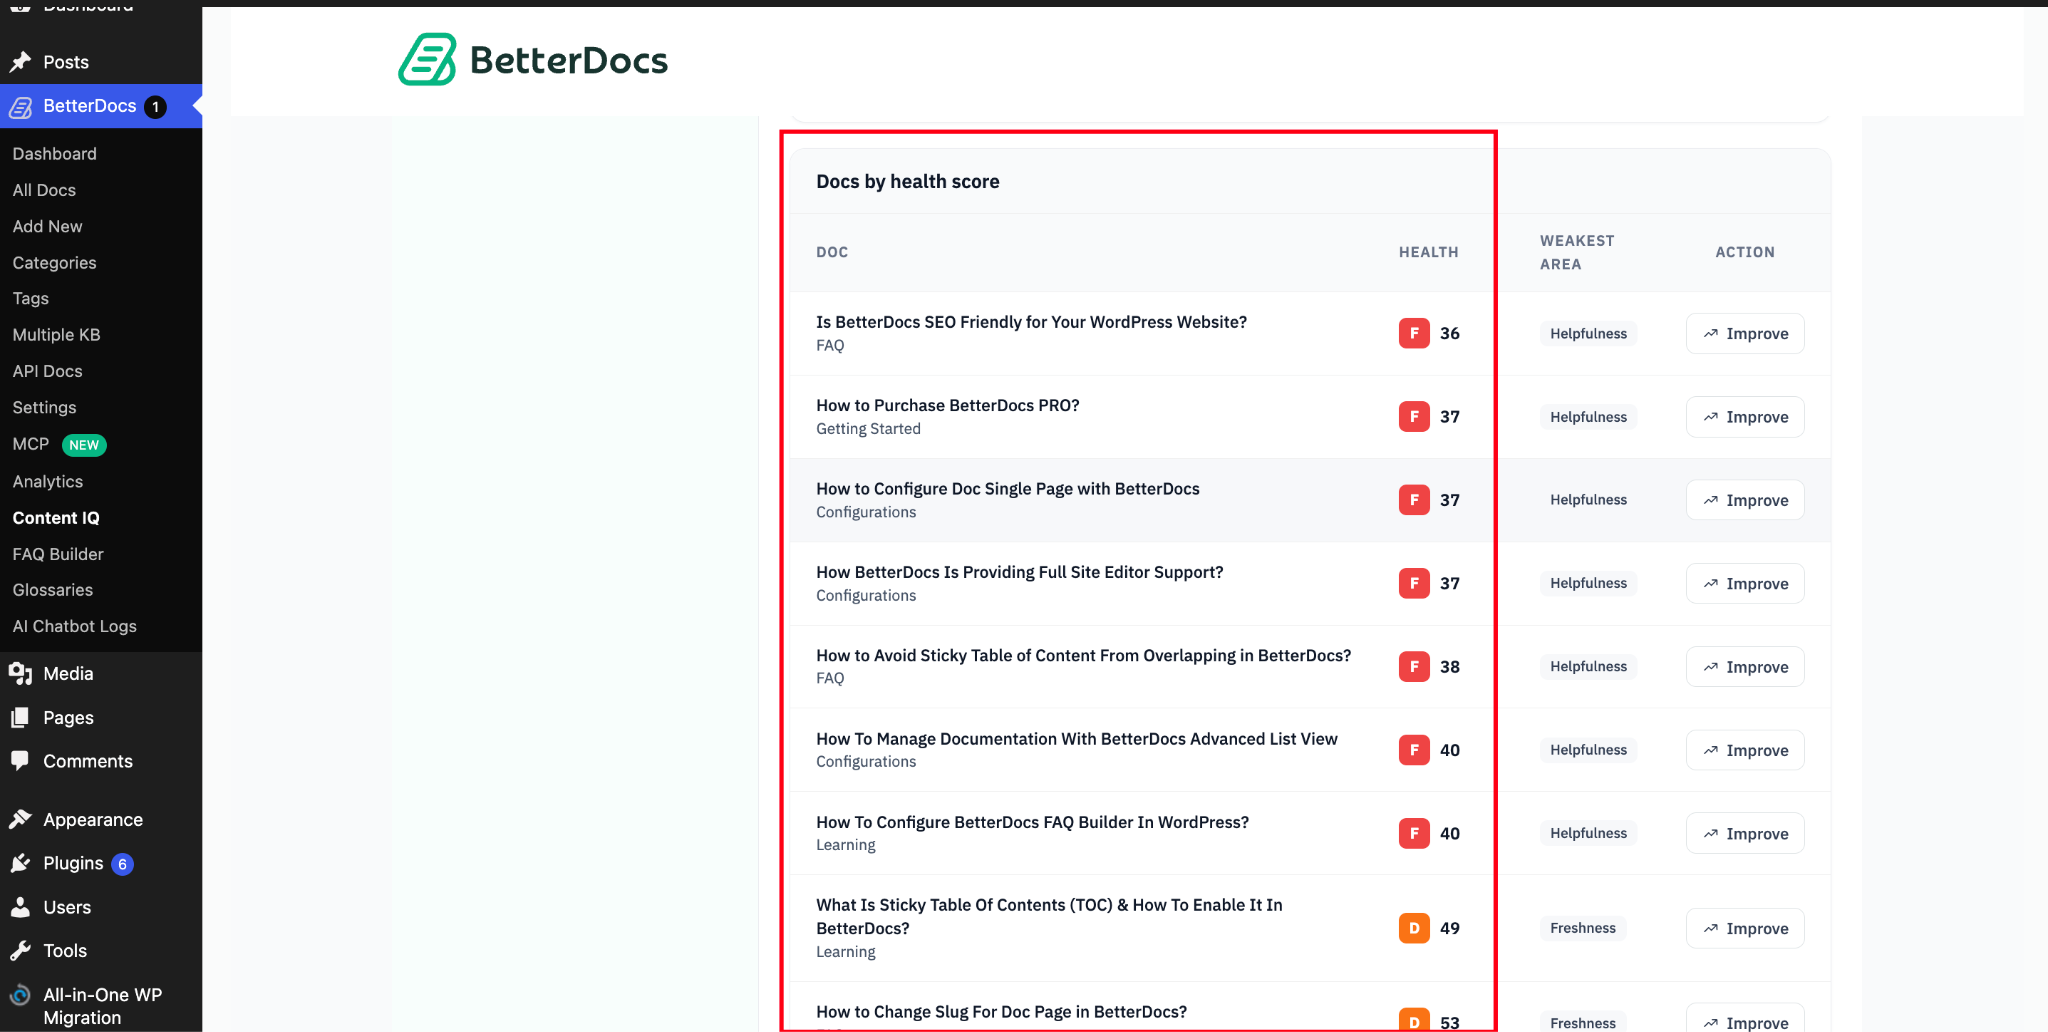
Task: Click the All-in-One WP Migration icon
Action: click(20, 995)
